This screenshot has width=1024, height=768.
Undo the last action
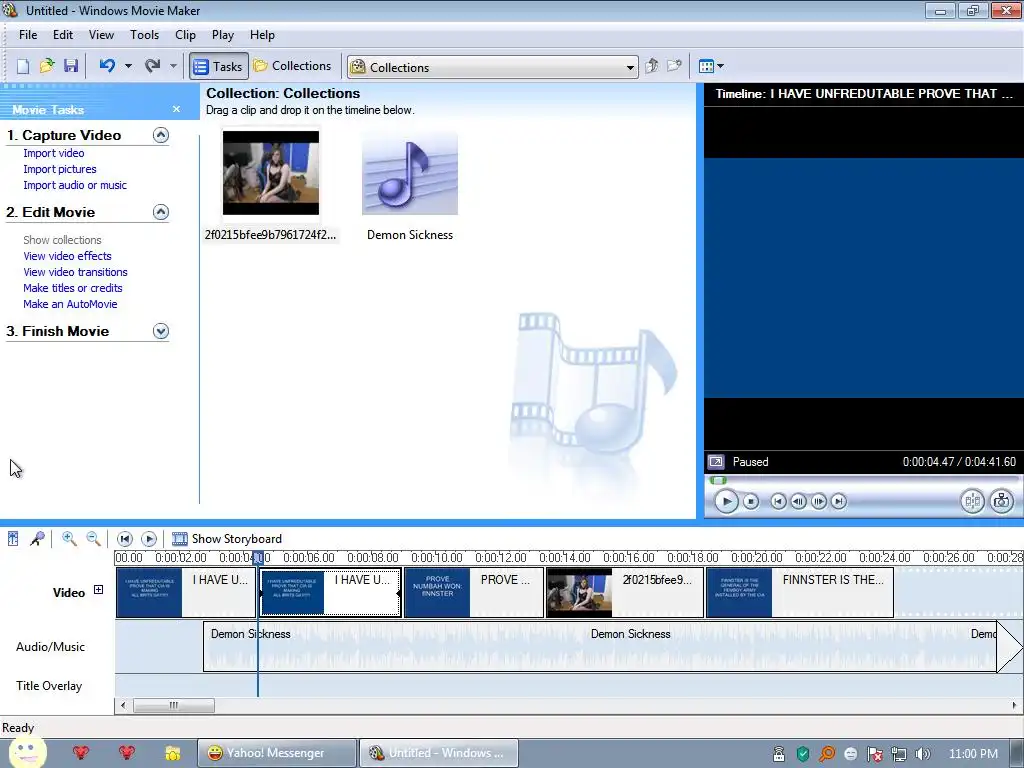pos(107,66)
